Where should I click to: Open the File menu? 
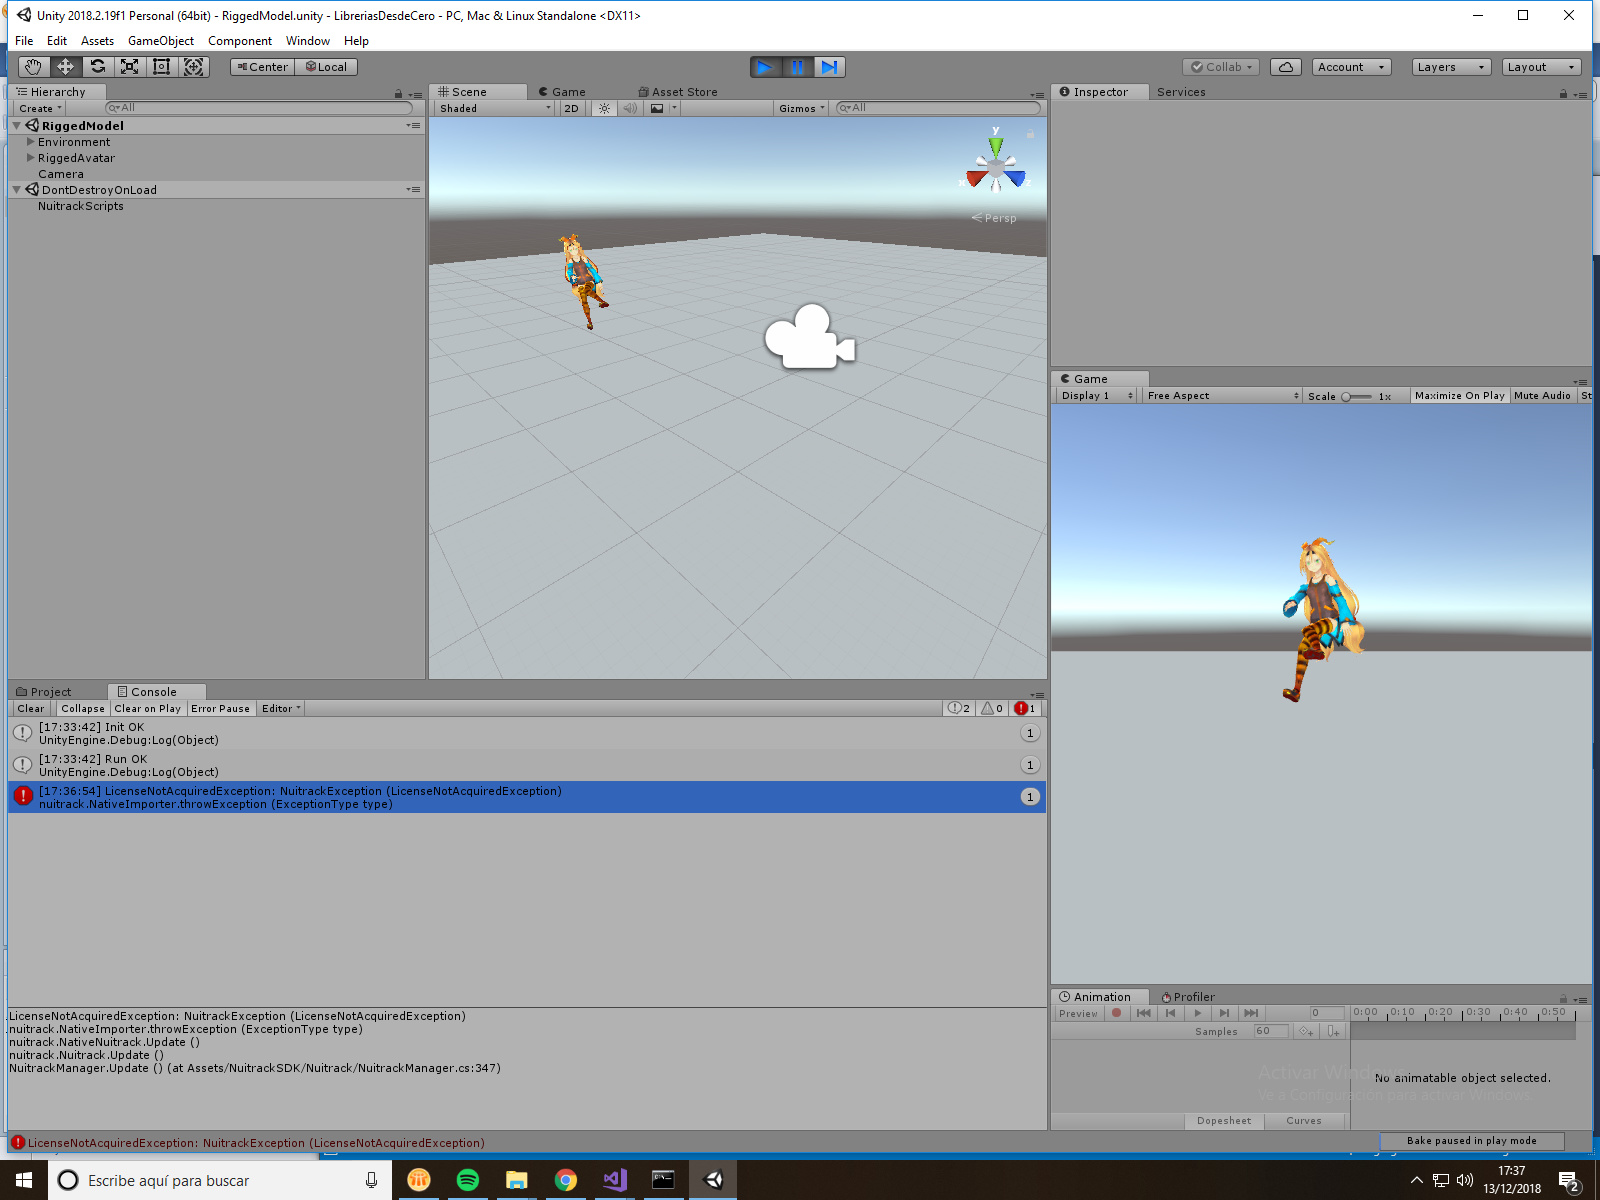(x=24, y=41)
